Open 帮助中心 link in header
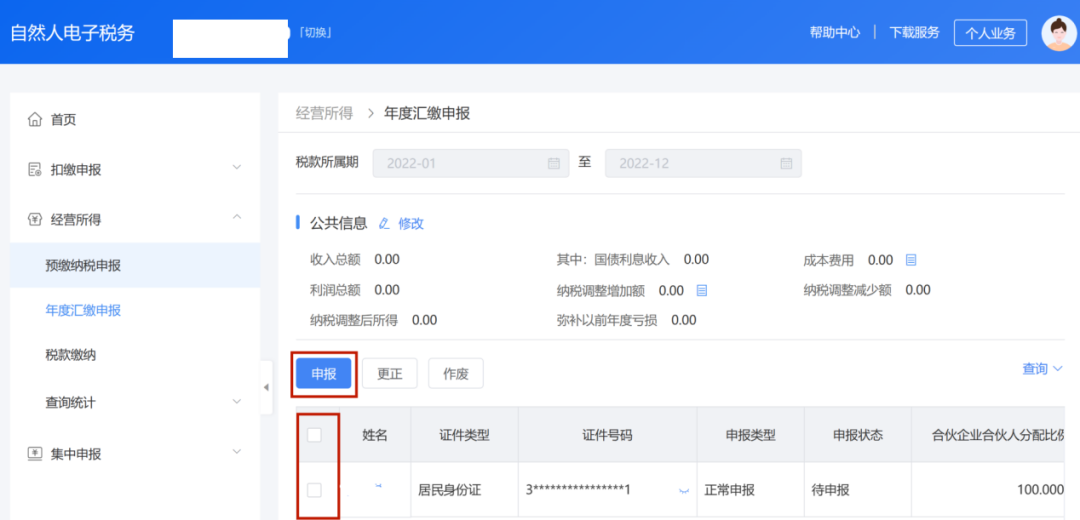The width and height of the screenshot is (1080, 520). click(x=835, y=32)
